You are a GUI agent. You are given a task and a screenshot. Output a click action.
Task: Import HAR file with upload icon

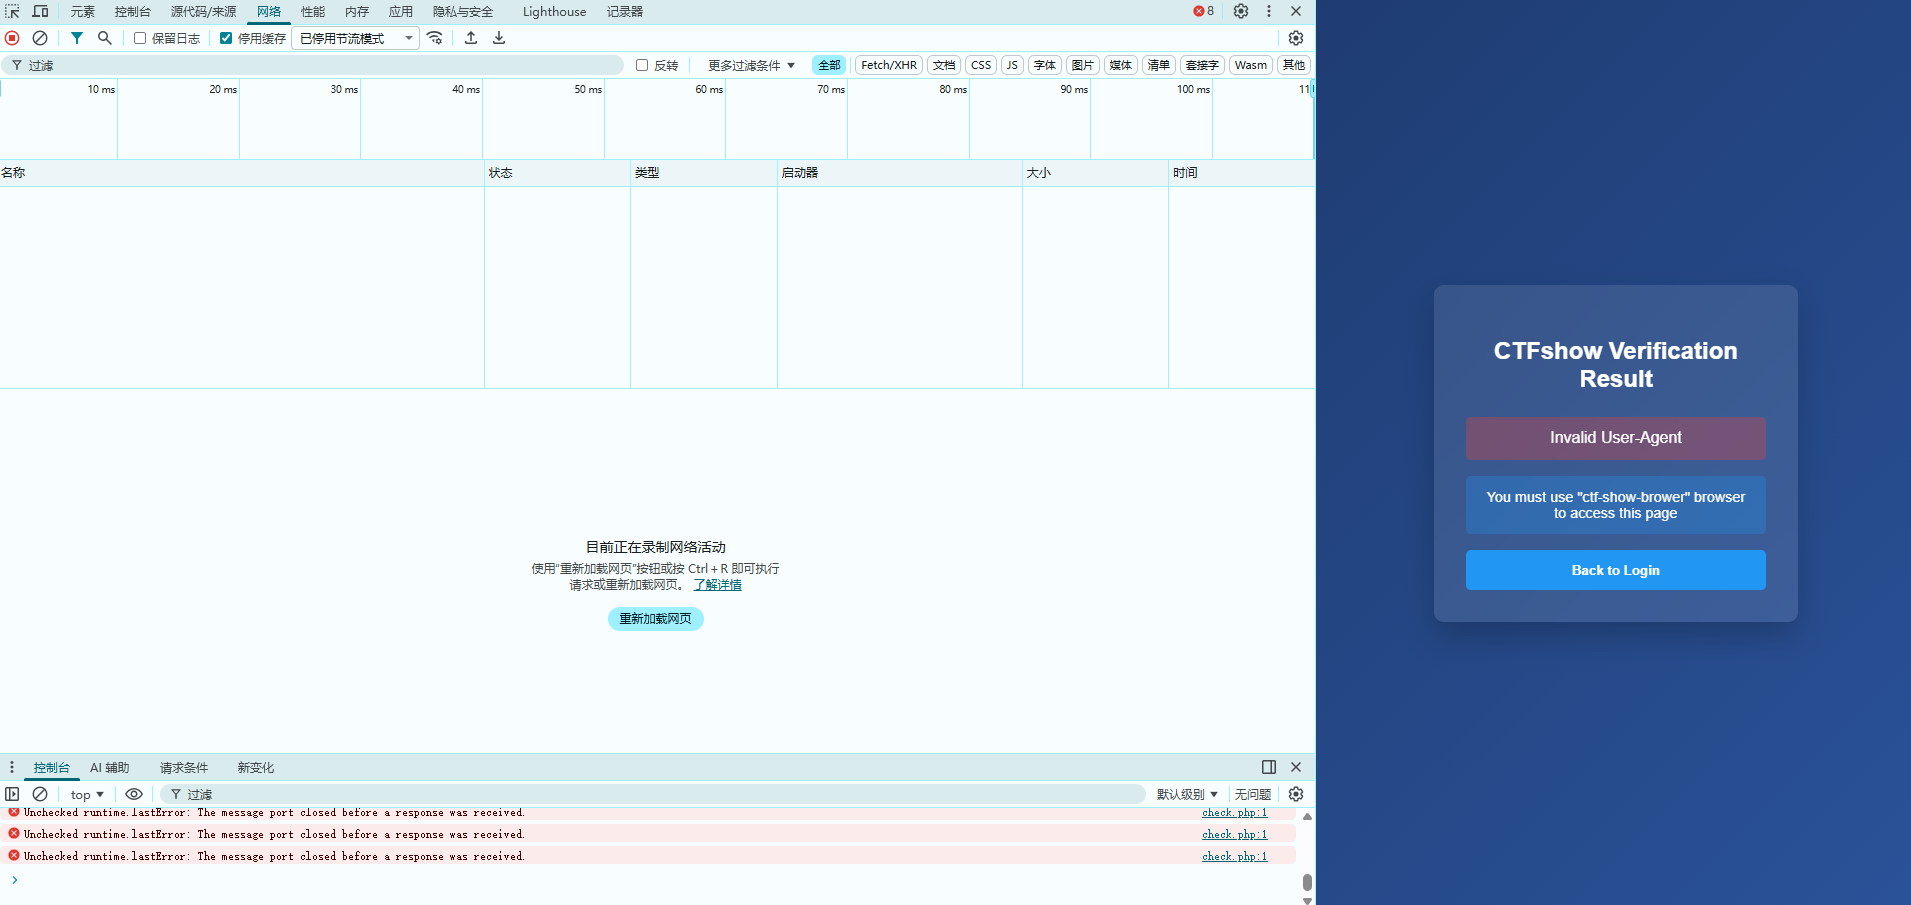471,38
